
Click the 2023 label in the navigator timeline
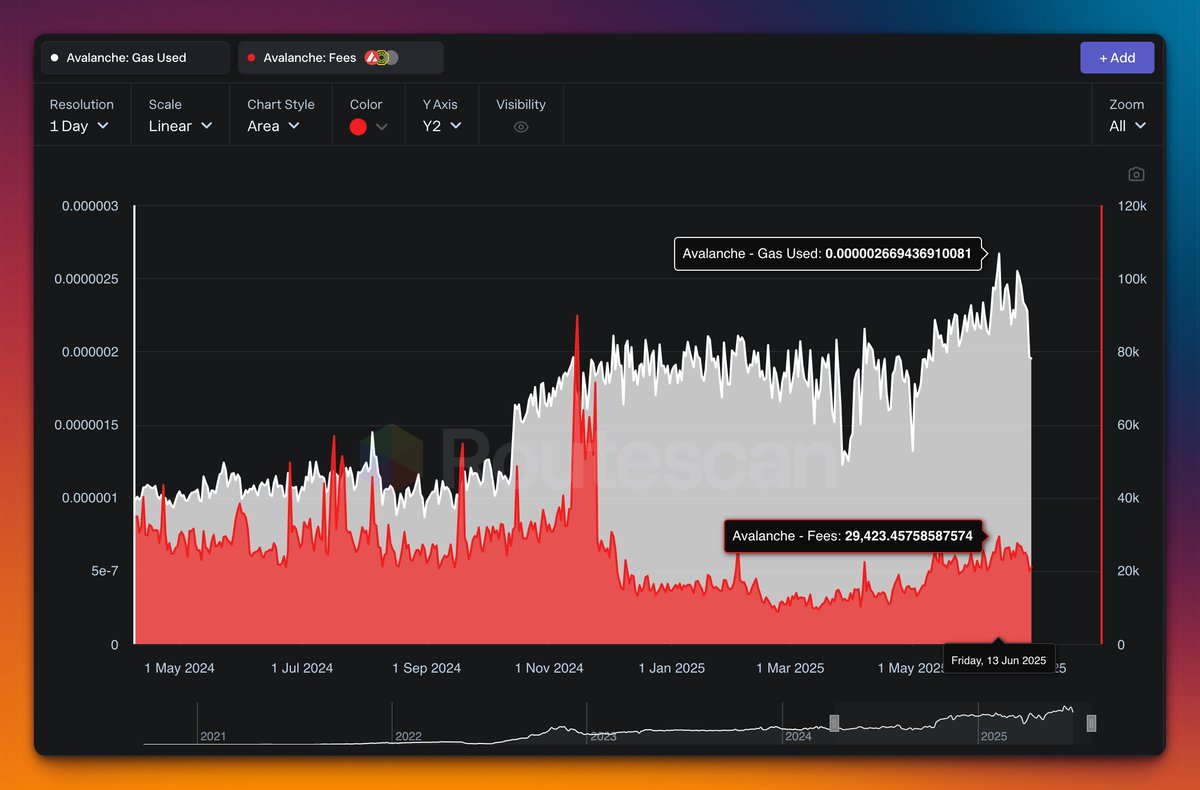[603, 736]
